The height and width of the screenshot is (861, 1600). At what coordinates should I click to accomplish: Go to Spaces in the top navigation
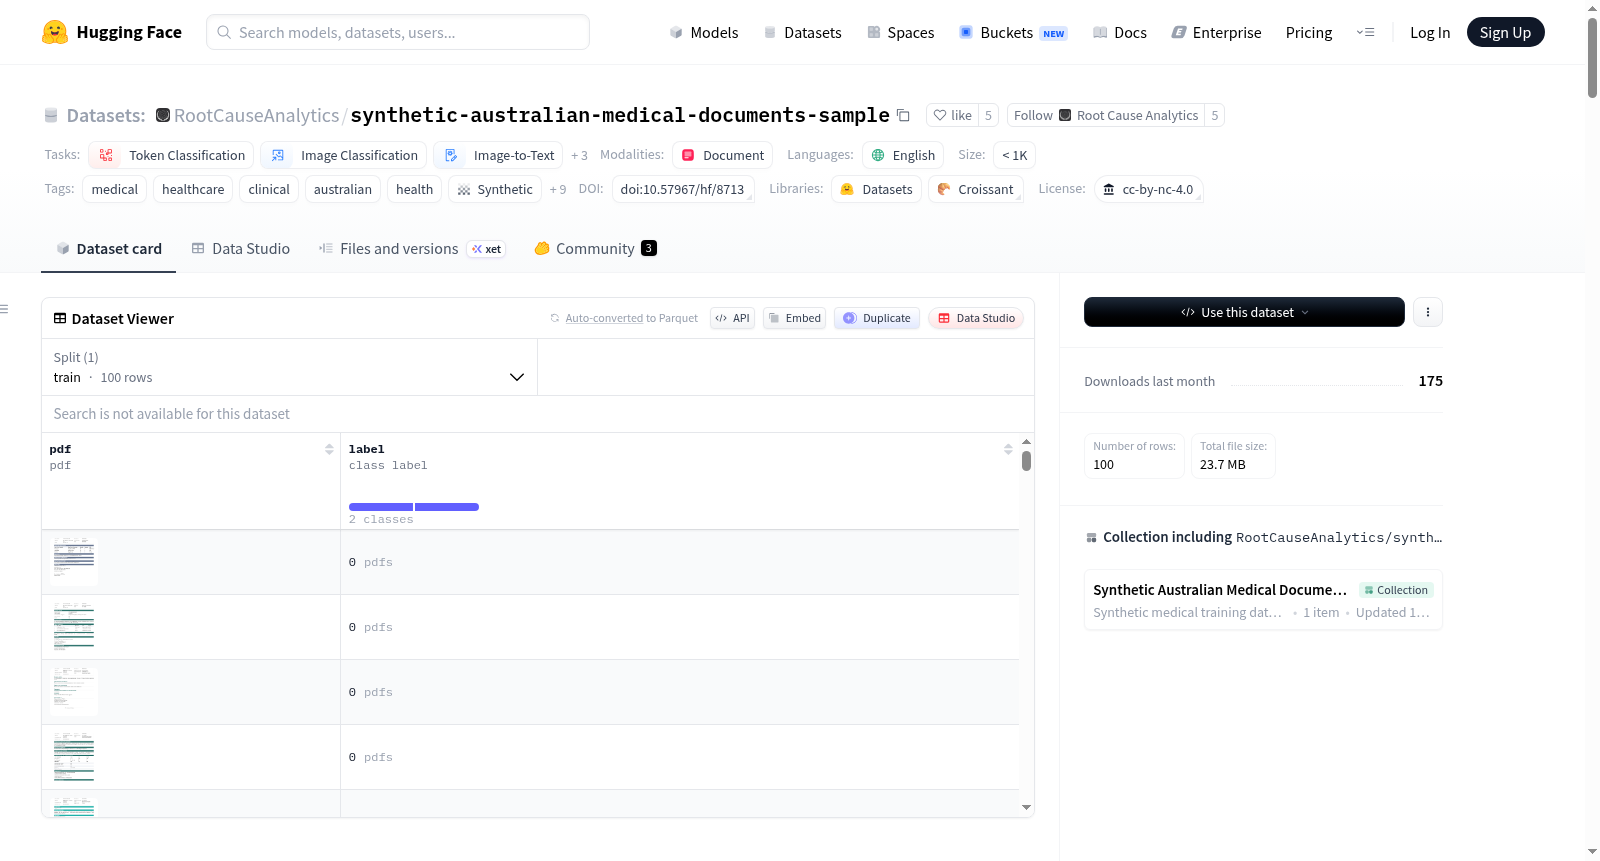pyautogui.click(x=901, y=33)
